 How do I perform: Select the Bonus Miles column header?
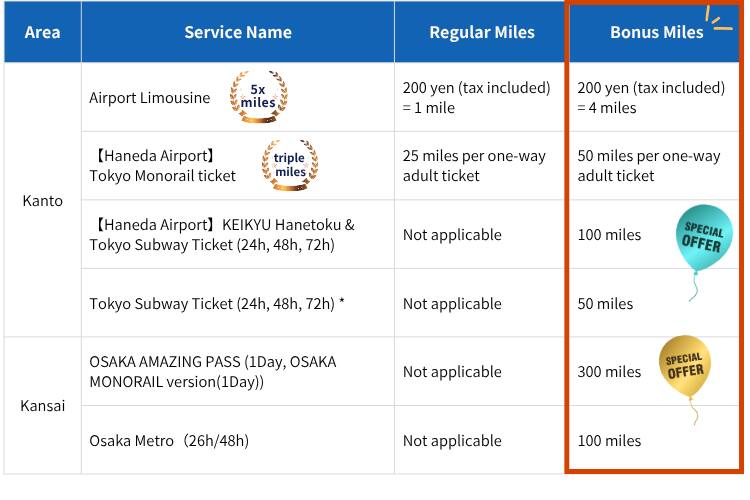656,32
